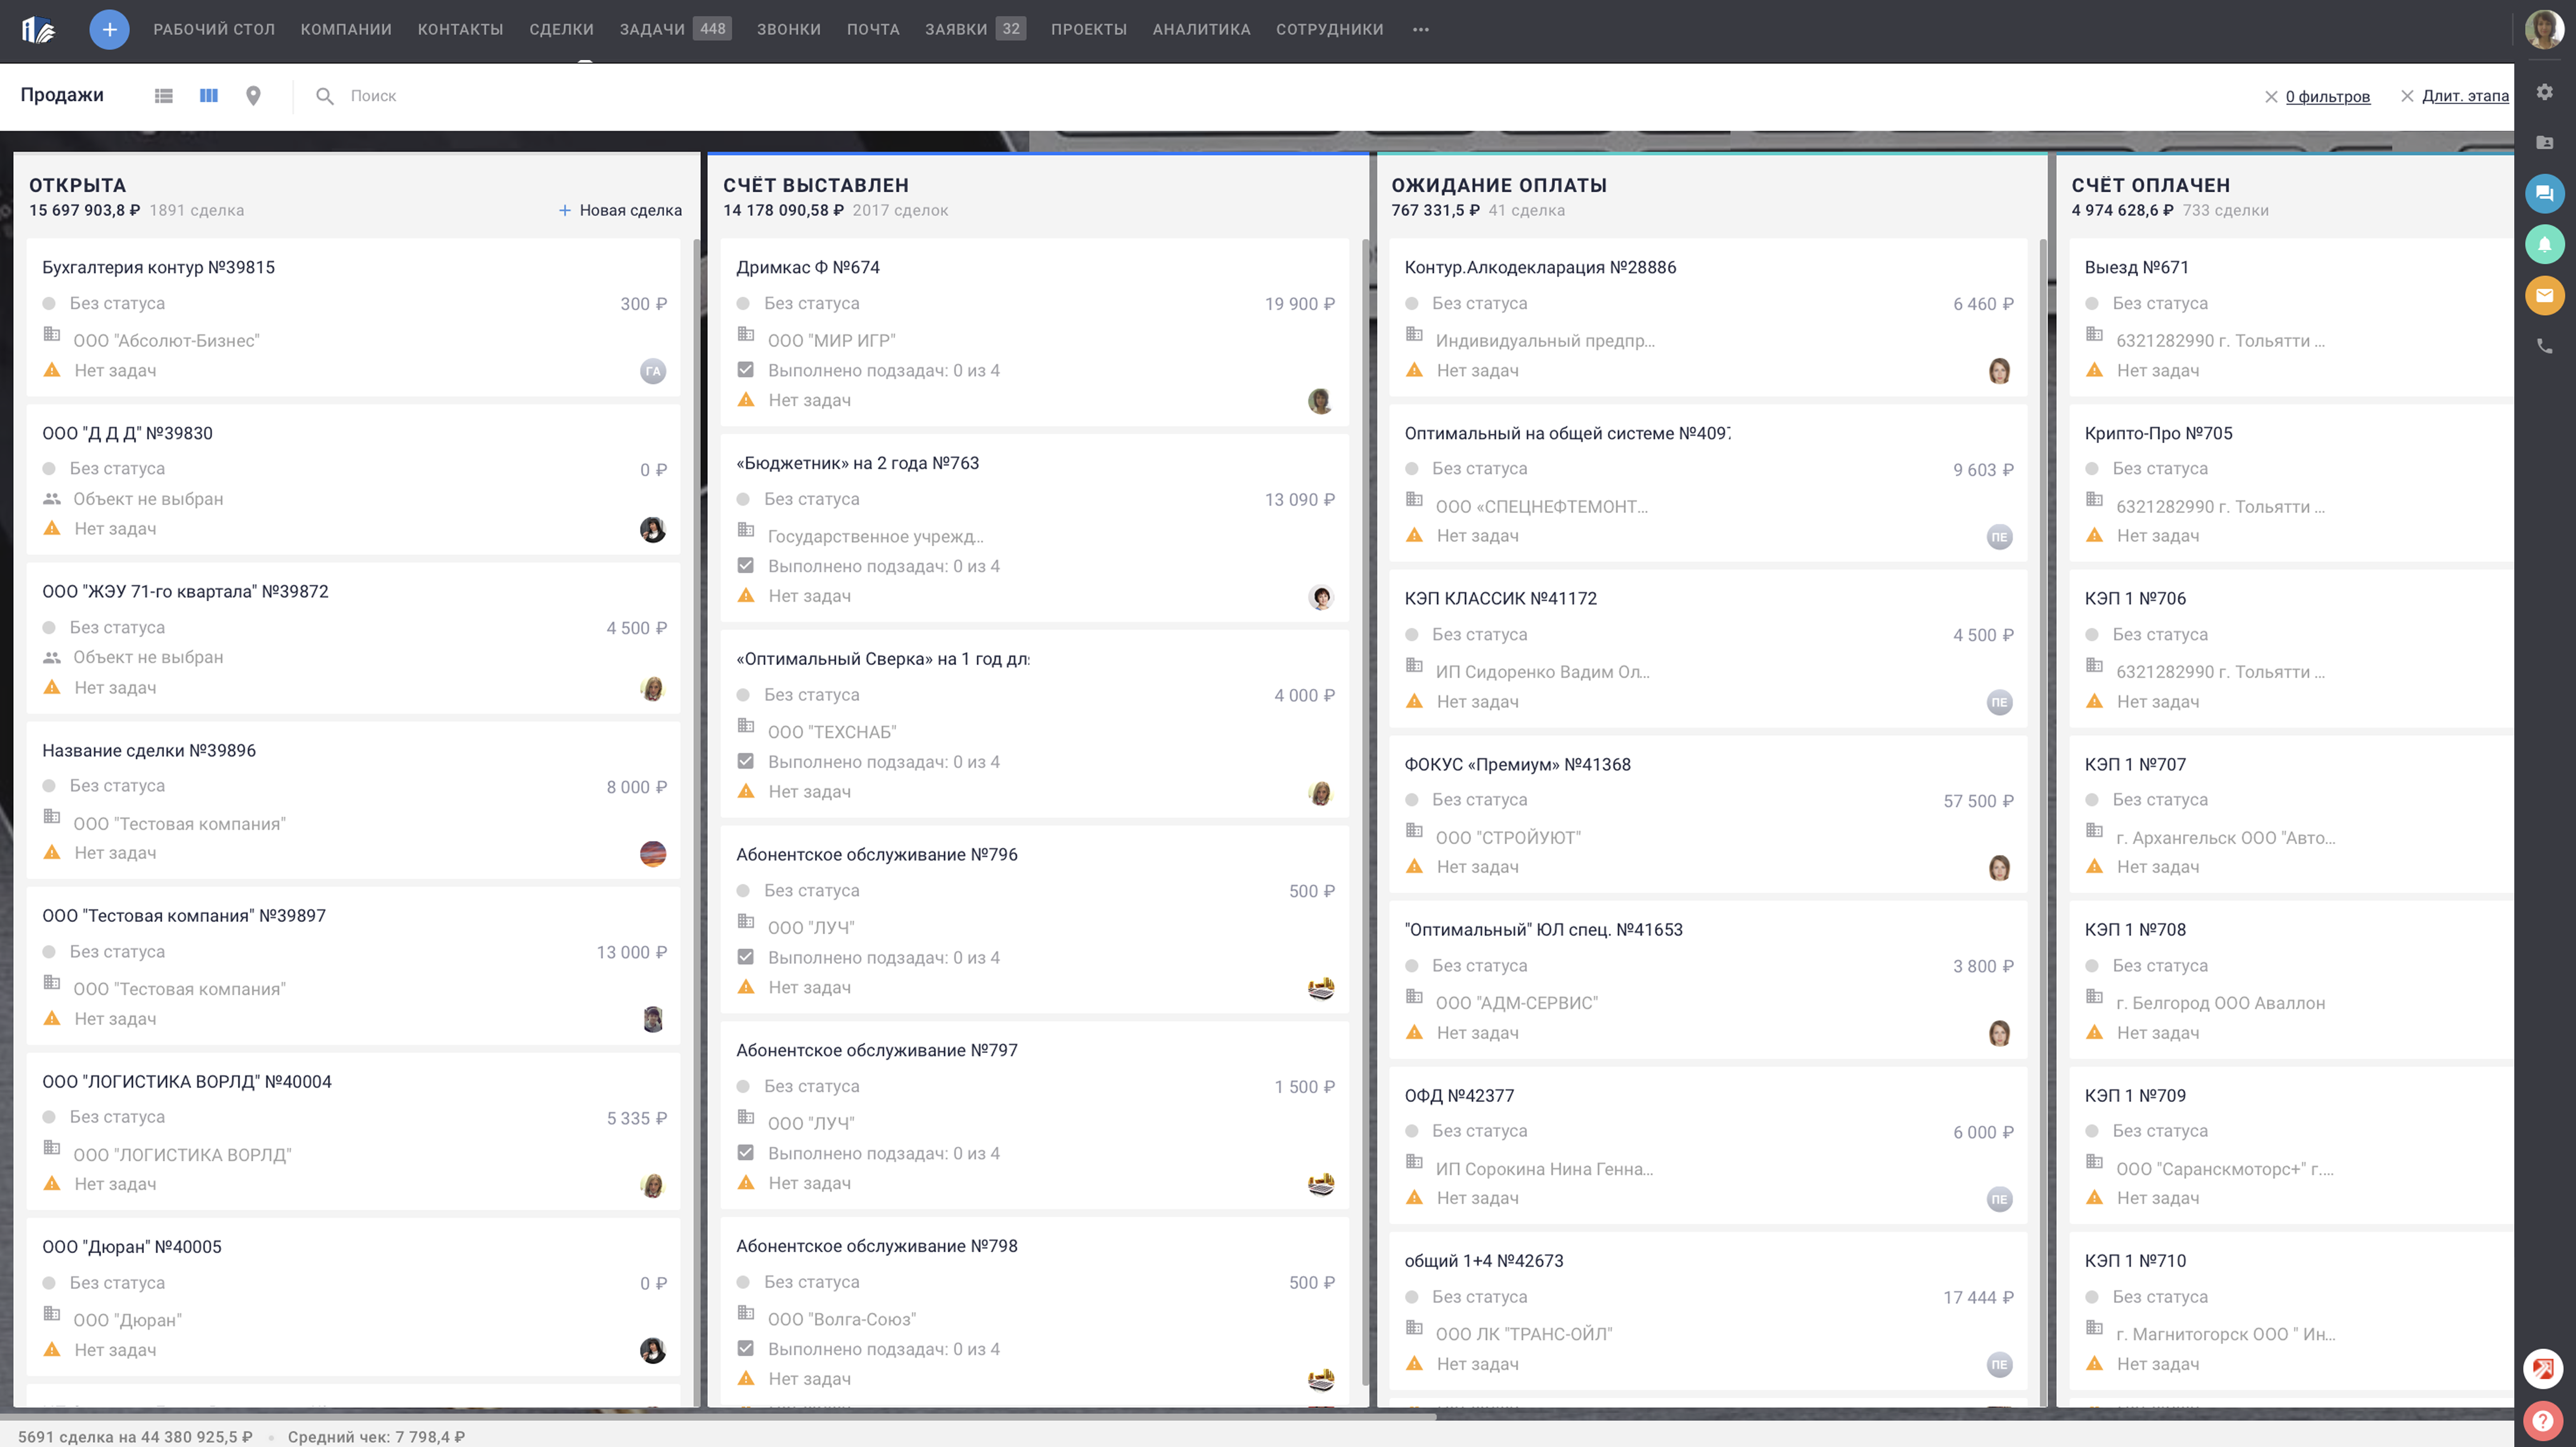Open the chat icon in sidebar
The width and height of the screenshot is (2576, 1447).
2544,193
